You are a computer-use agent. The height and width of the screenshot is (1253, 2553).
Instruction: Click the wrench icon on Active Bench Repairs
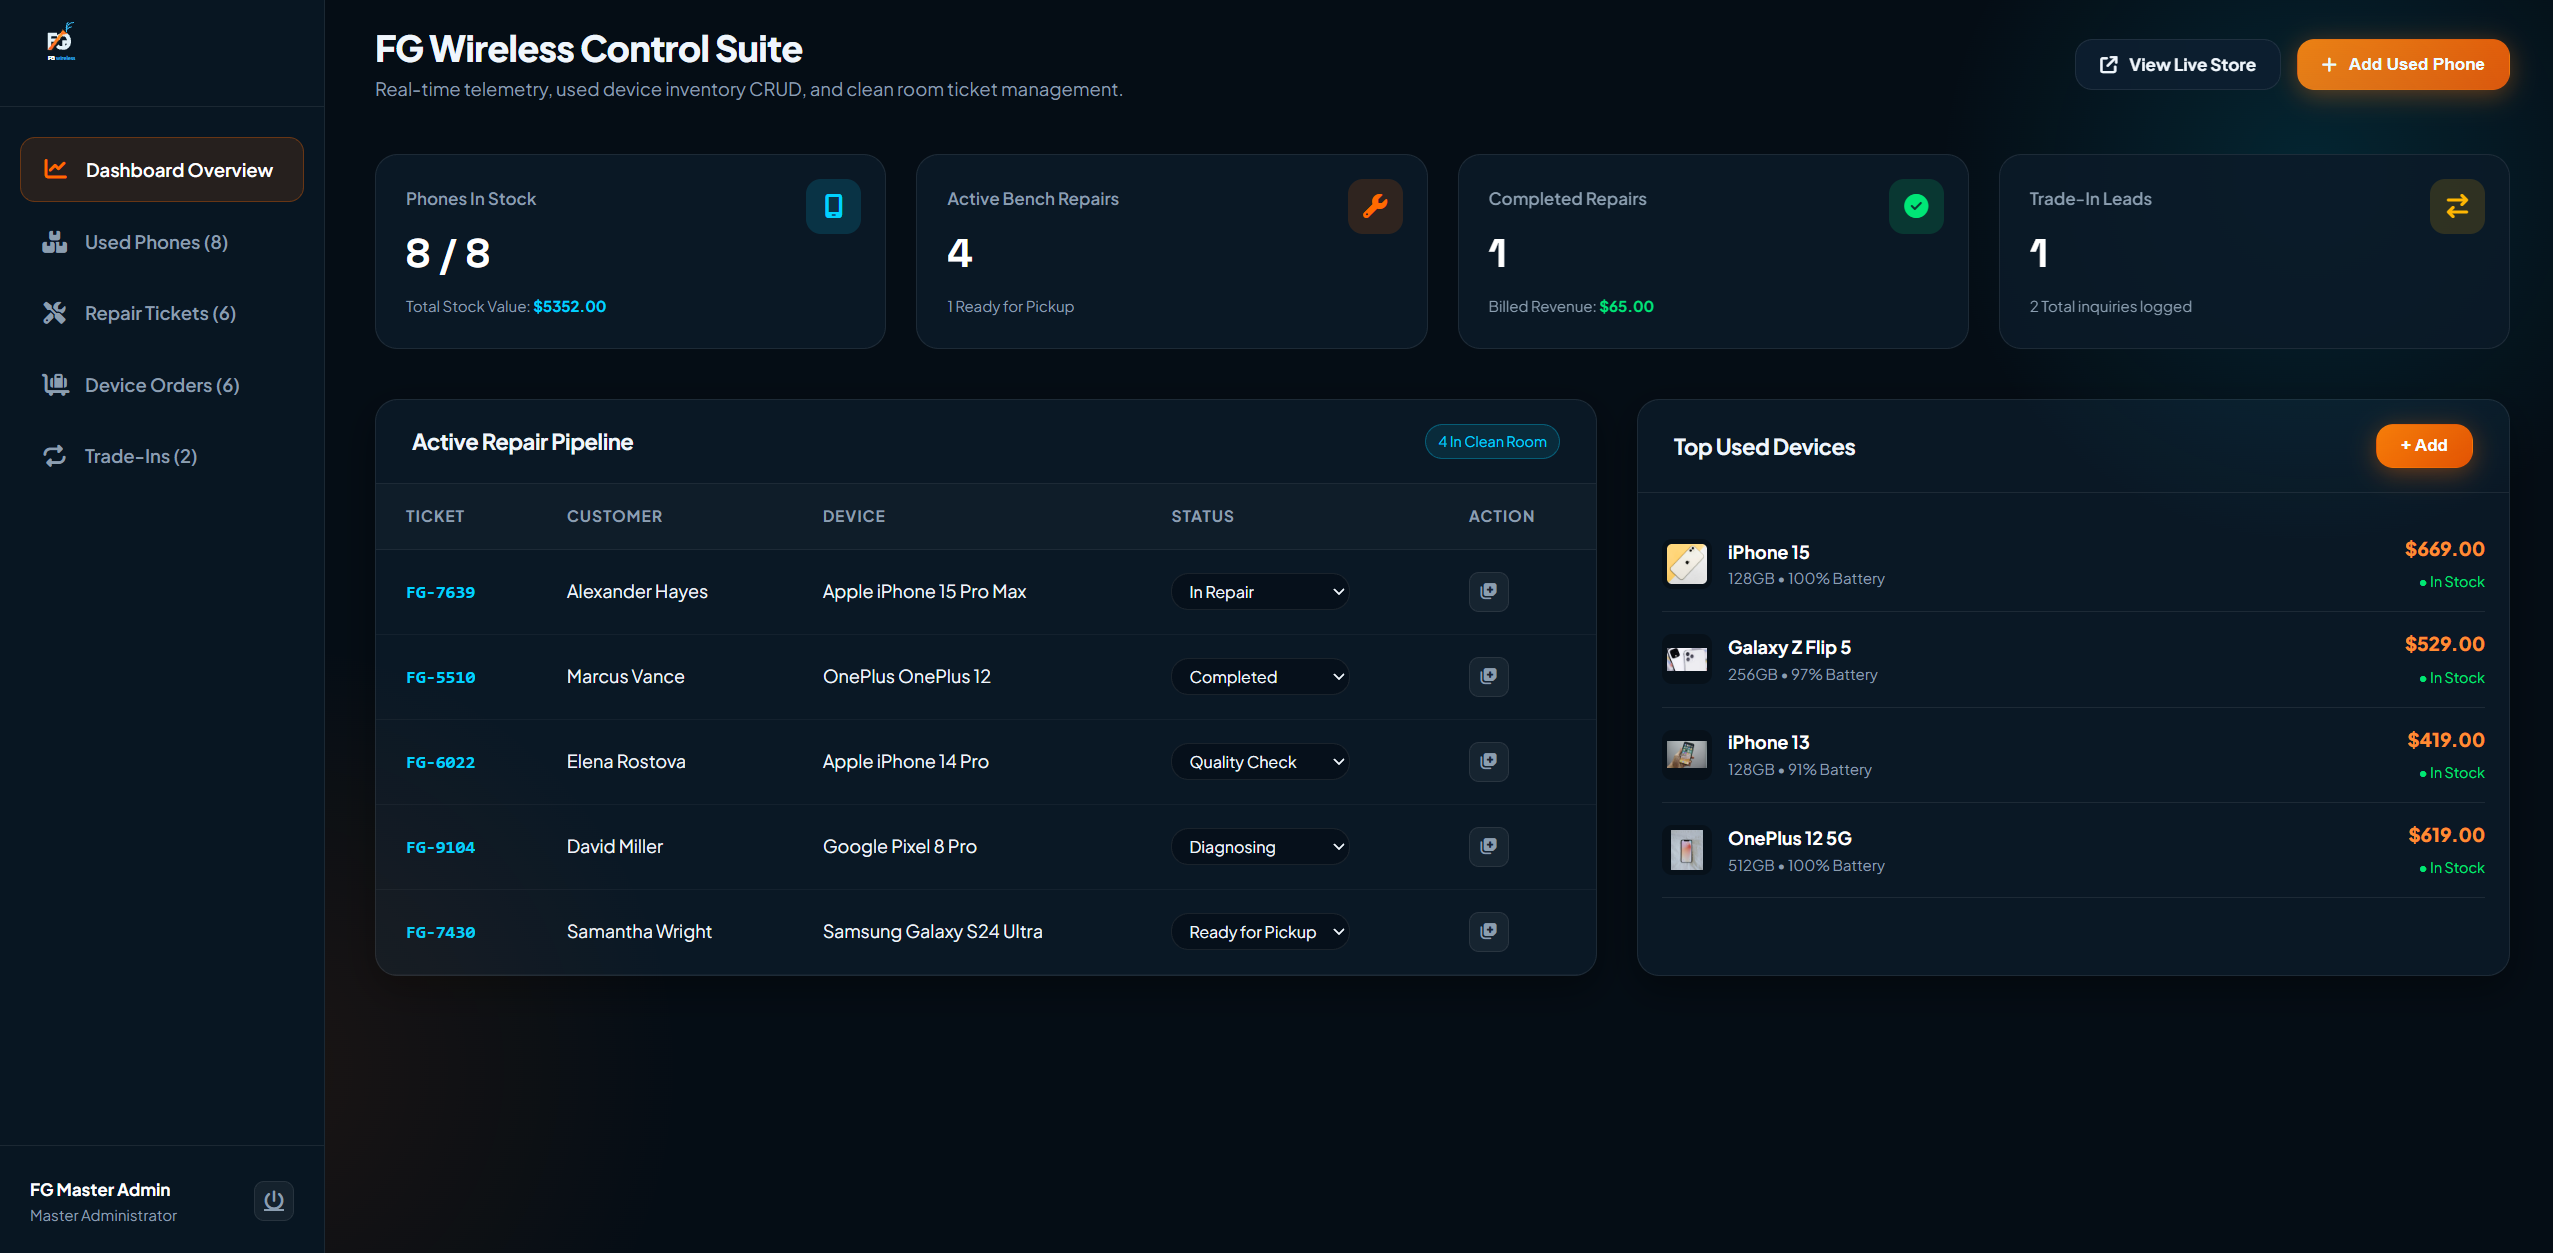tap(1375, 206)
